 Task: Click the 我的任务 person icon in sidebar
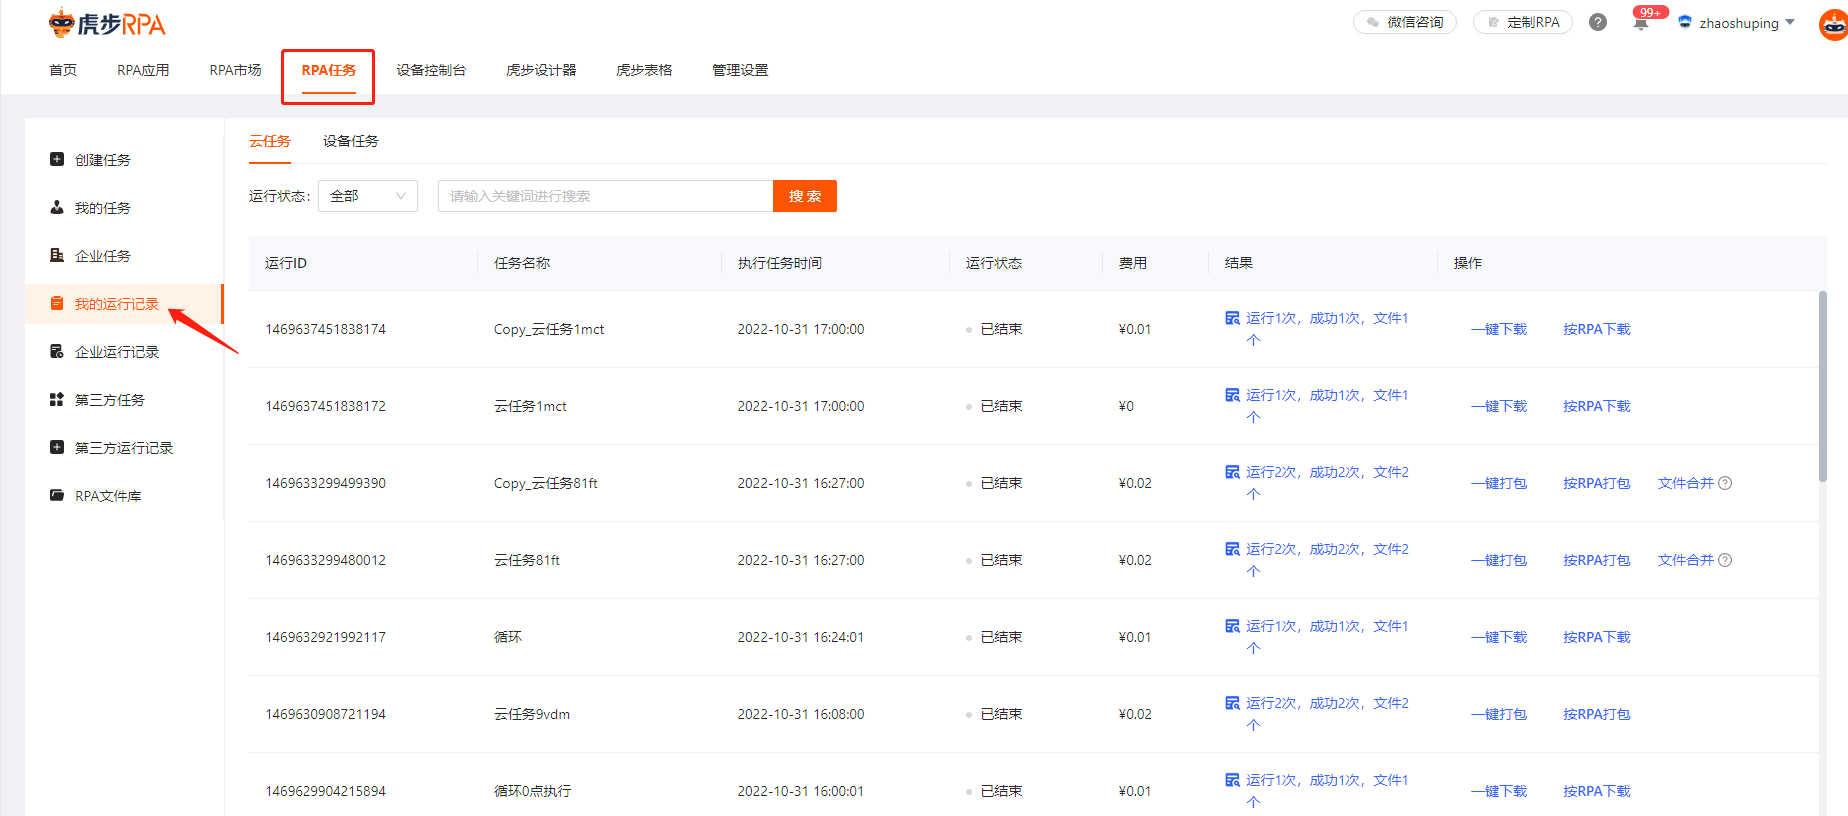pos(57,207)
